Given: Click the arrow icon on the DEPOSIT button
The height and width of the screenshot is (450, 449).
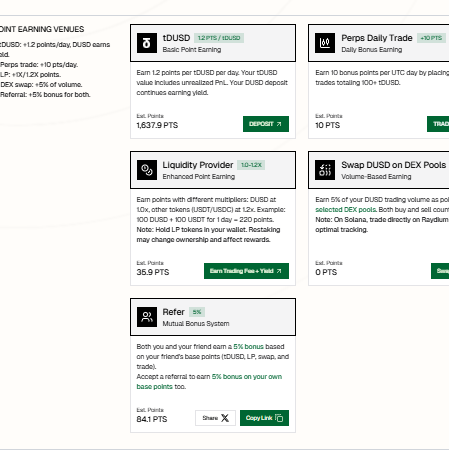Looking at the screenshot, I should 279,124.
